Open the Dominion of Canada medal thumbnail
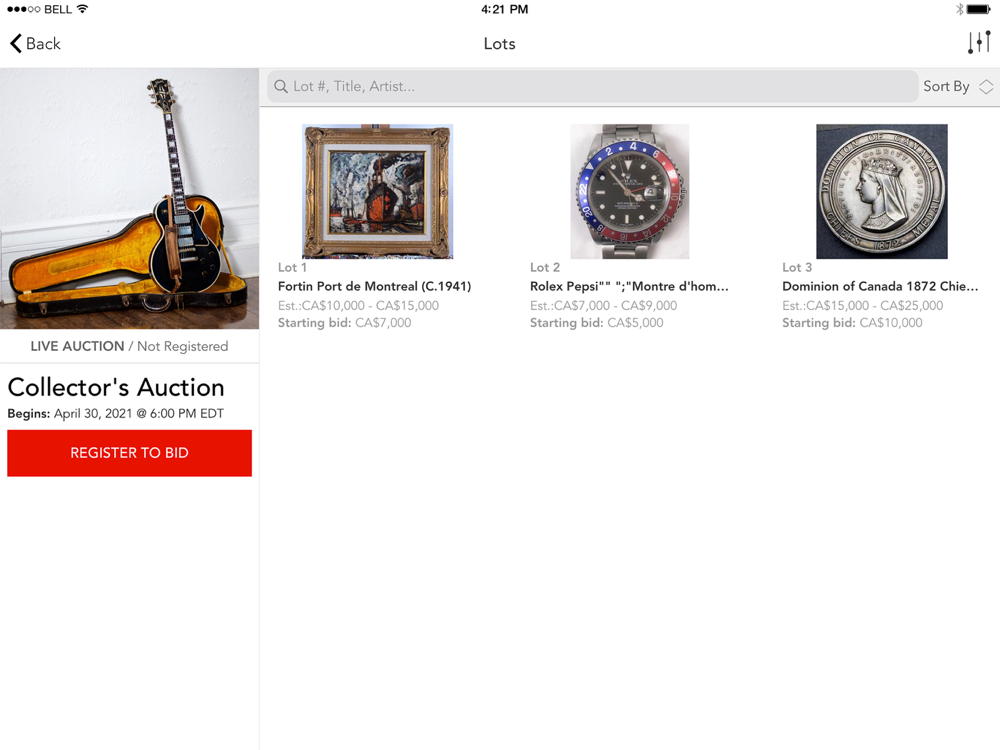 [881, 191]
